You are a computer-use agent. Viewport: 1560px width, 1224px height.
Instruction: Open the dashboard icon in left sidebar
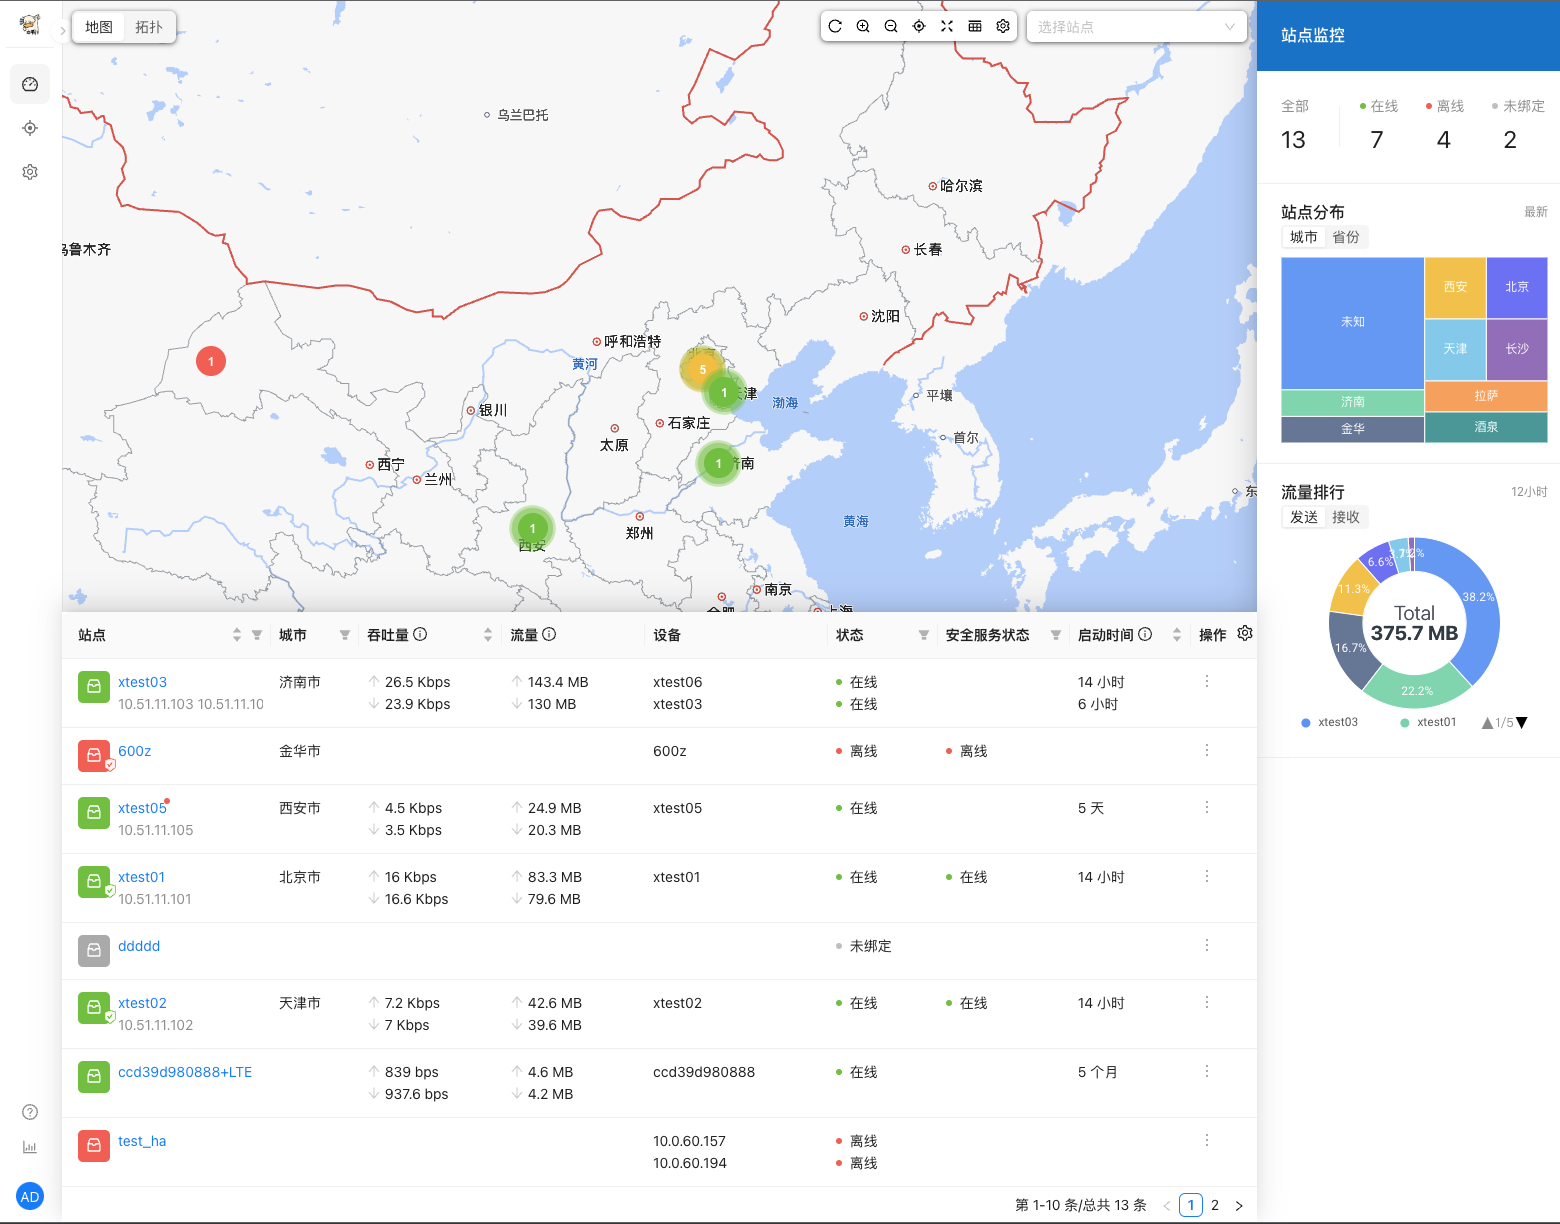coord(30,84)
